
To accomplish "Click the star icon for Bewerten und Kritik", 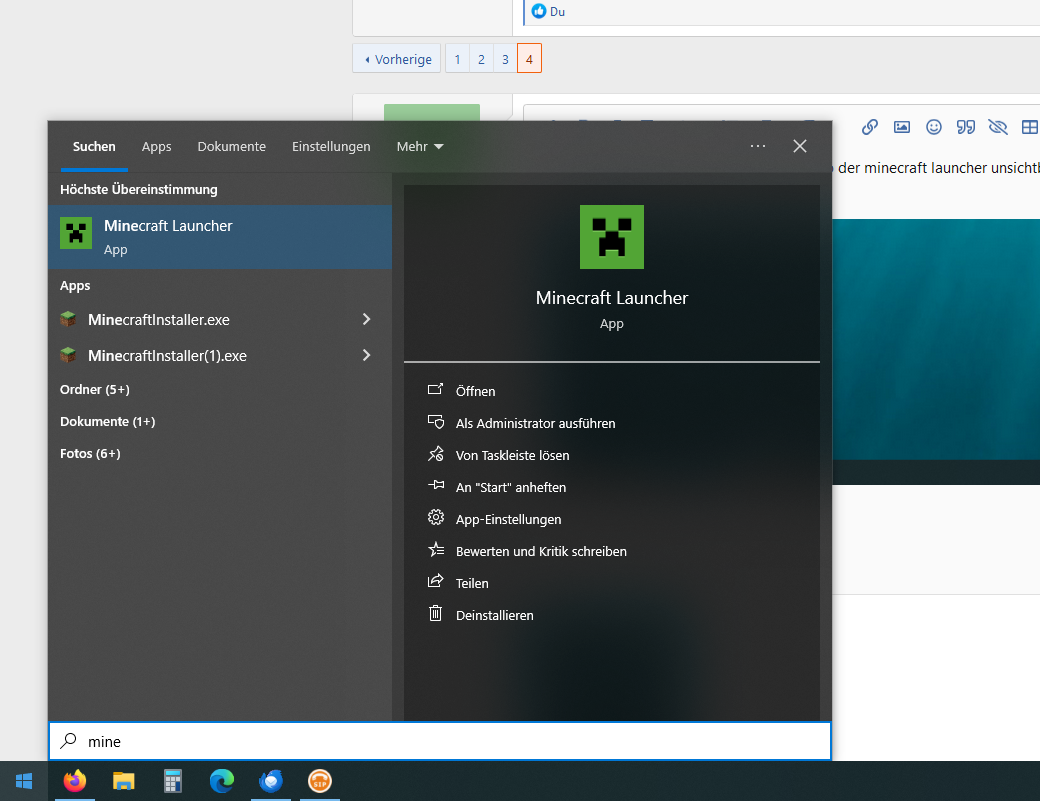I will tap(436, 549).
